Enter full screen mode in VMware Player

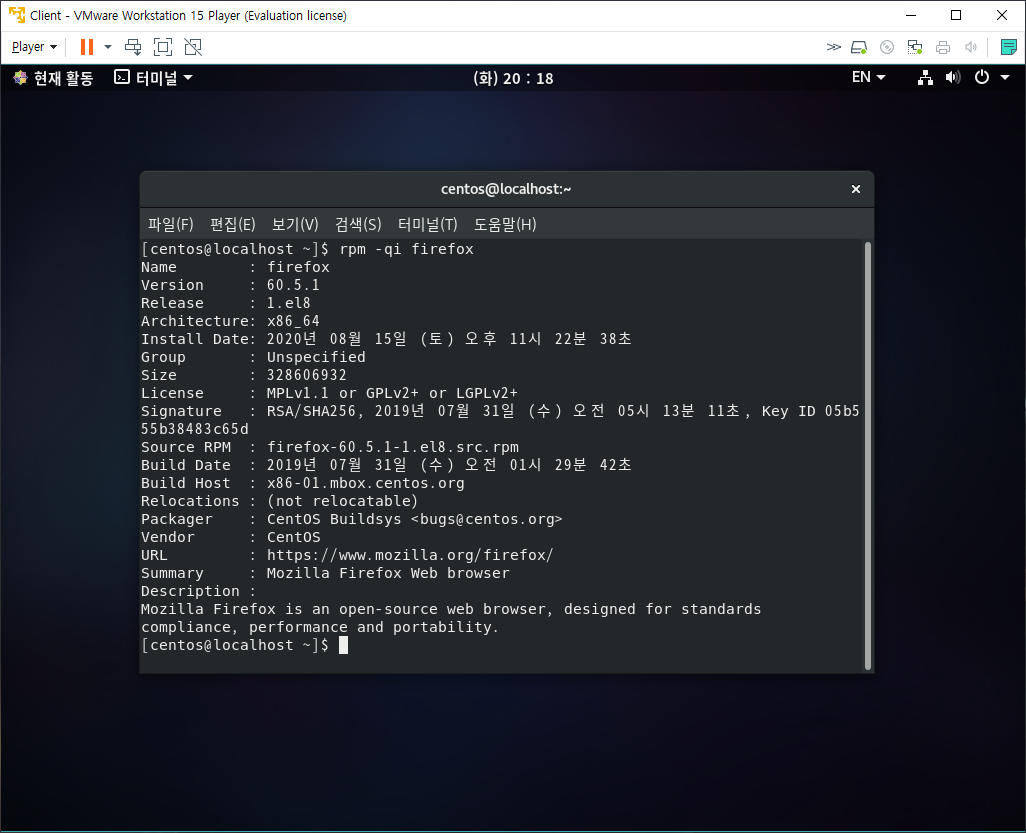(163, 47)
